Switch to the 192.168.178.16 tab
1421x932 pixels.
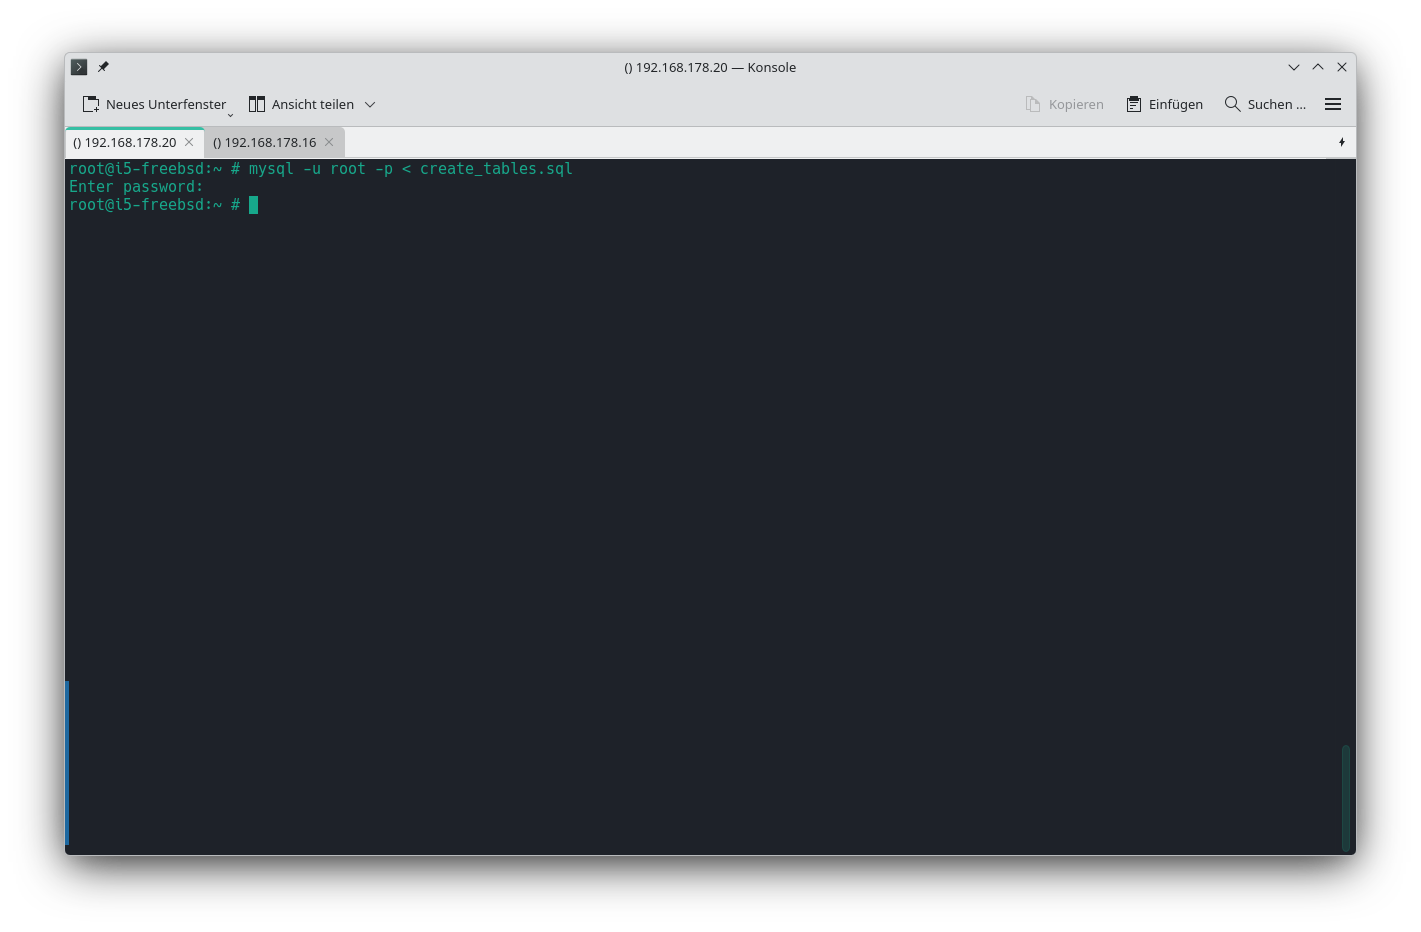click(x=265, y=142)
